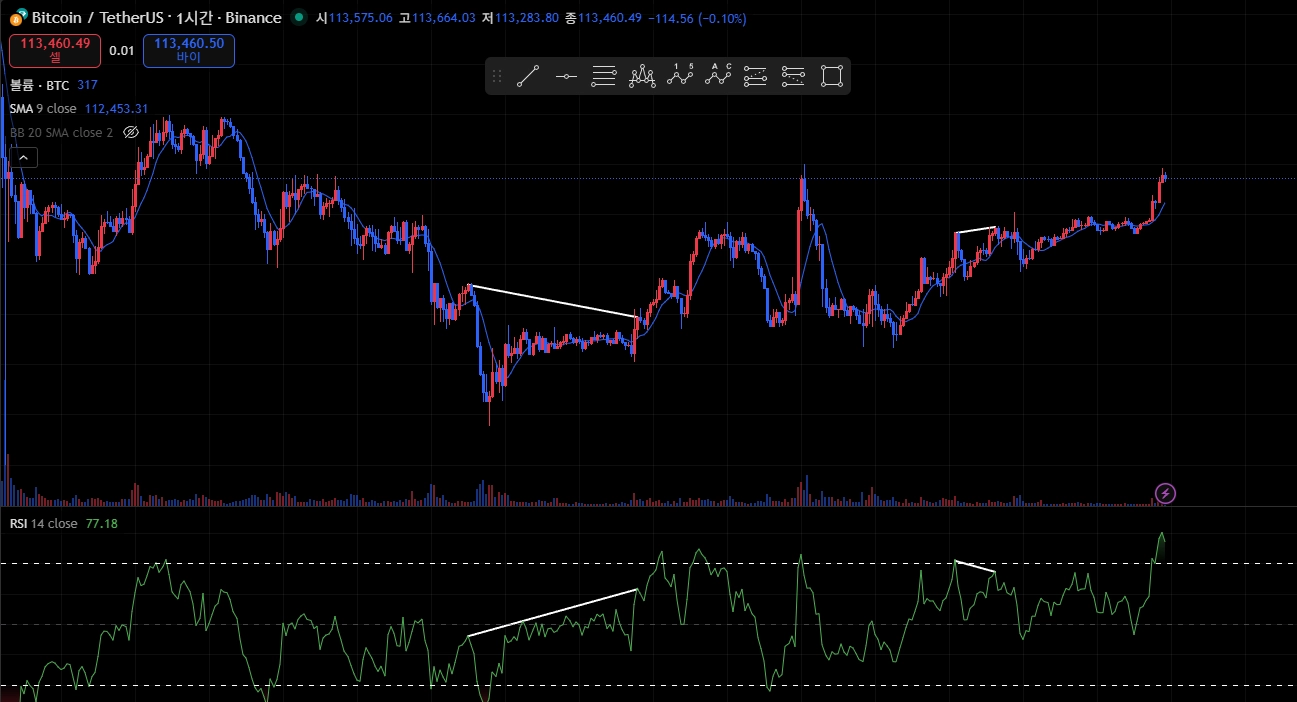Click the blue 113,460.50 buy button
Image resolution: width=1297 pixels, height=702 pixels.
[x=189, y=50]
